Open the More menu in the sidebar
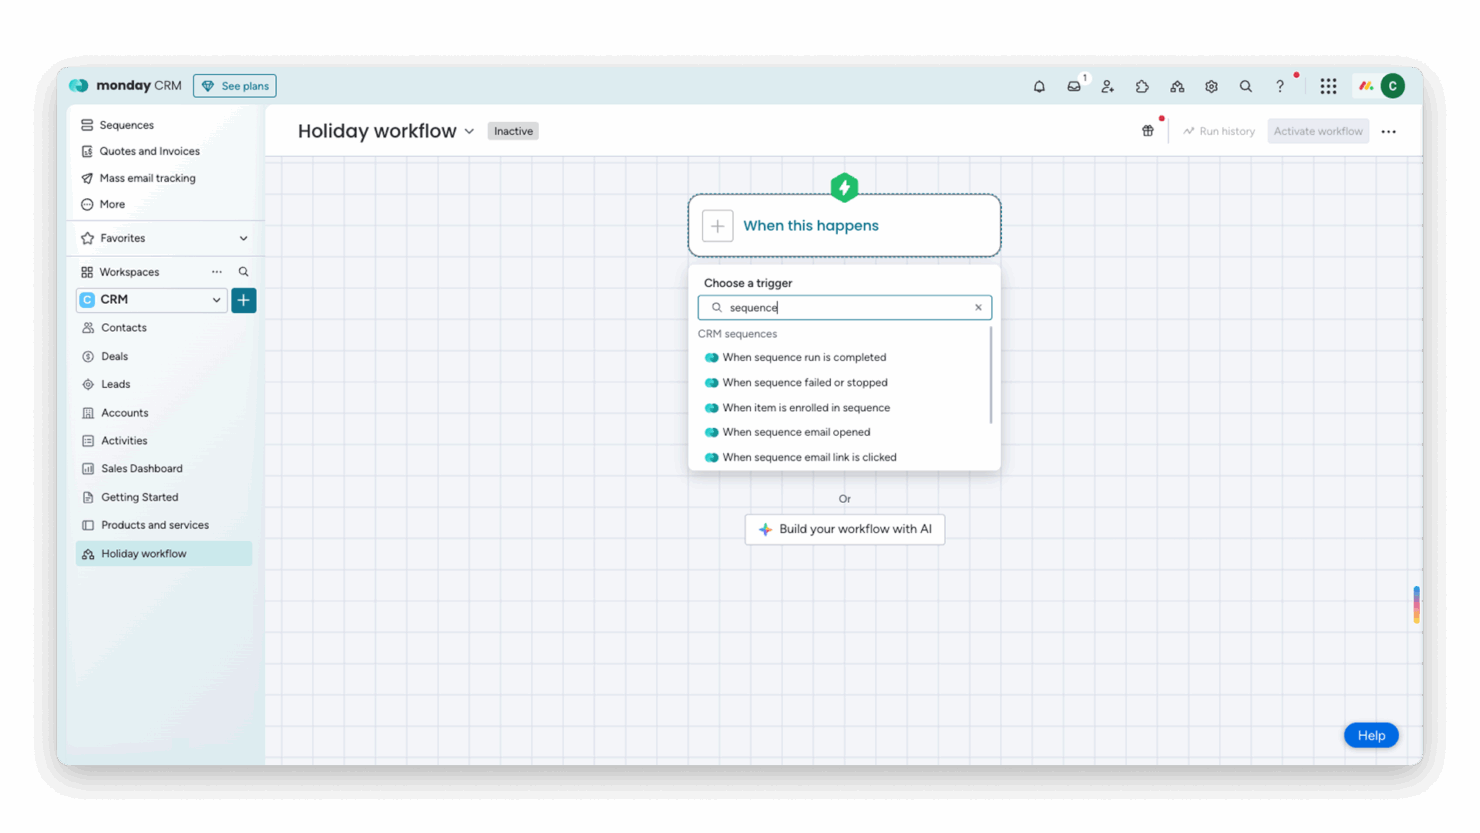Screen dimensions: 1480x833 click(111, 204)
